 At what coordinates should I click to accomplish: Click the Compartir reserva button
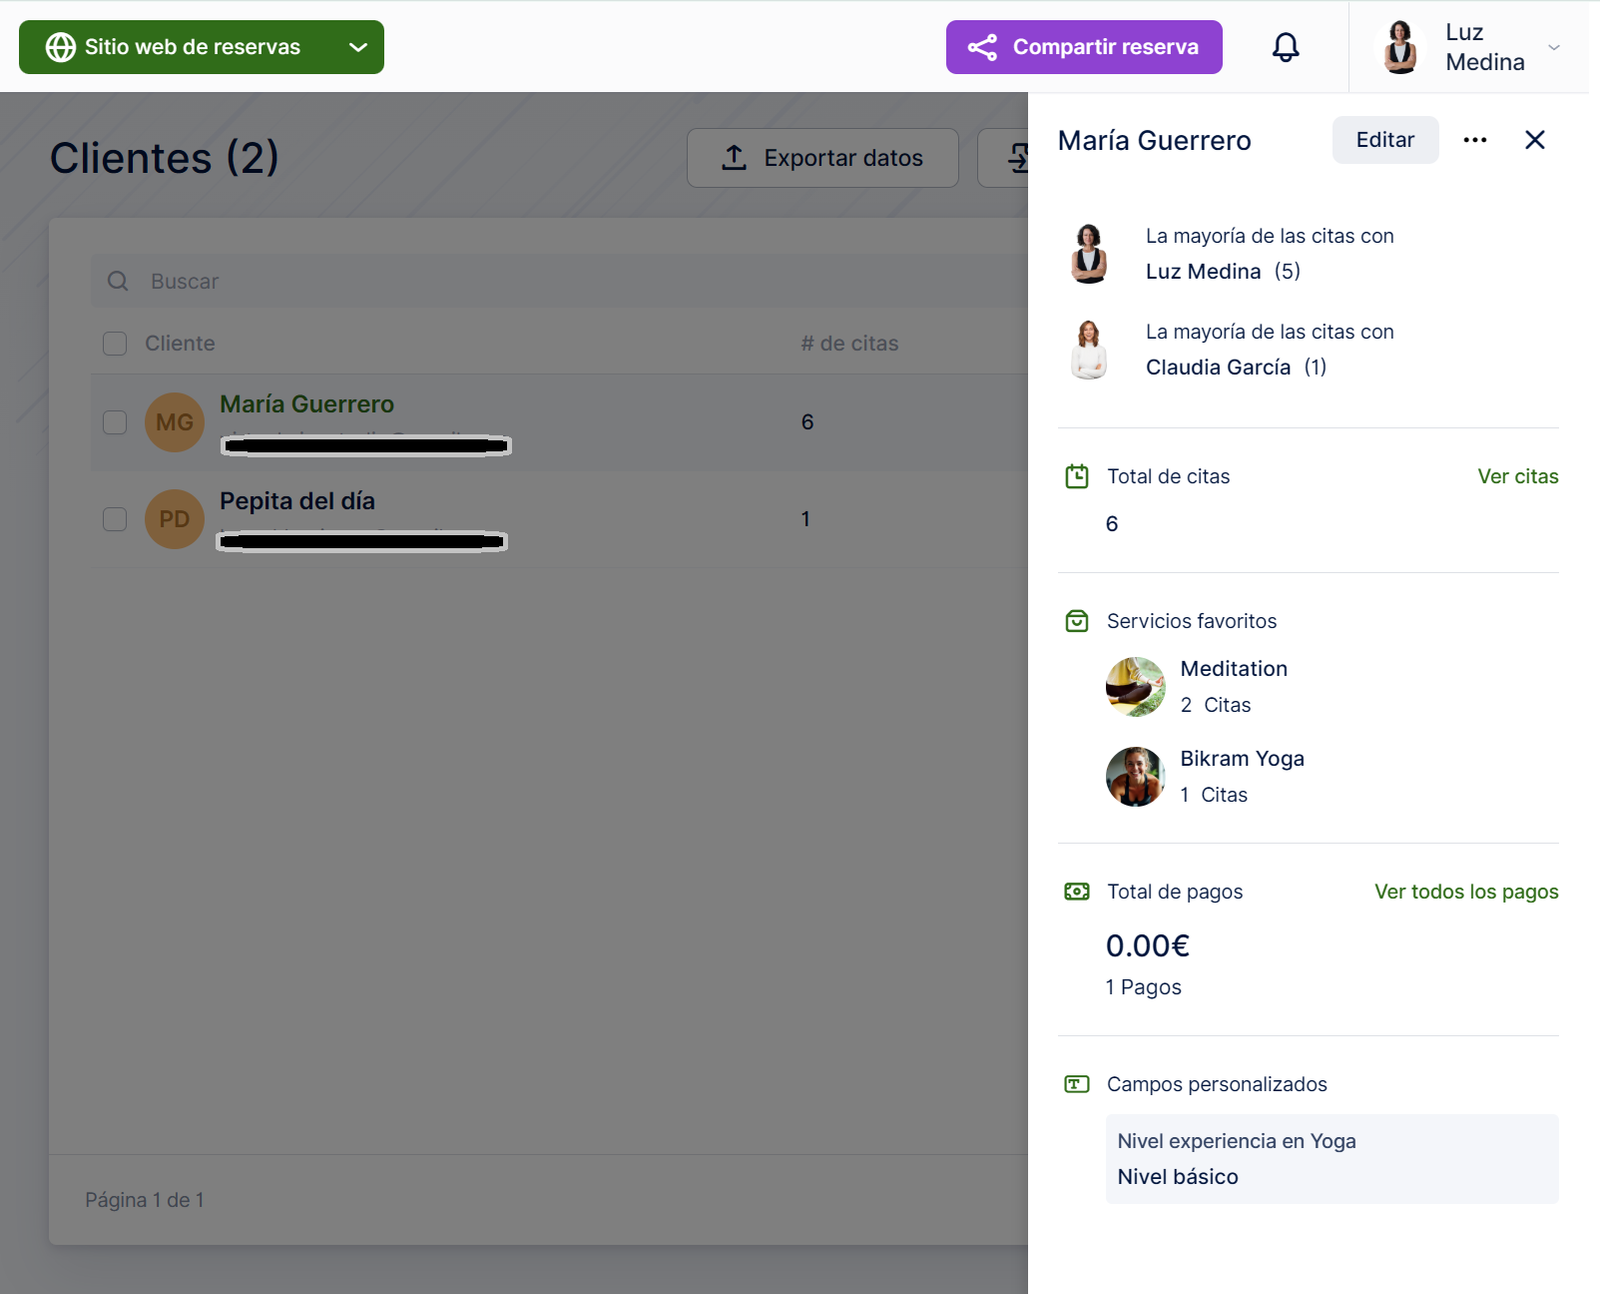click(x=1083, y=47)
